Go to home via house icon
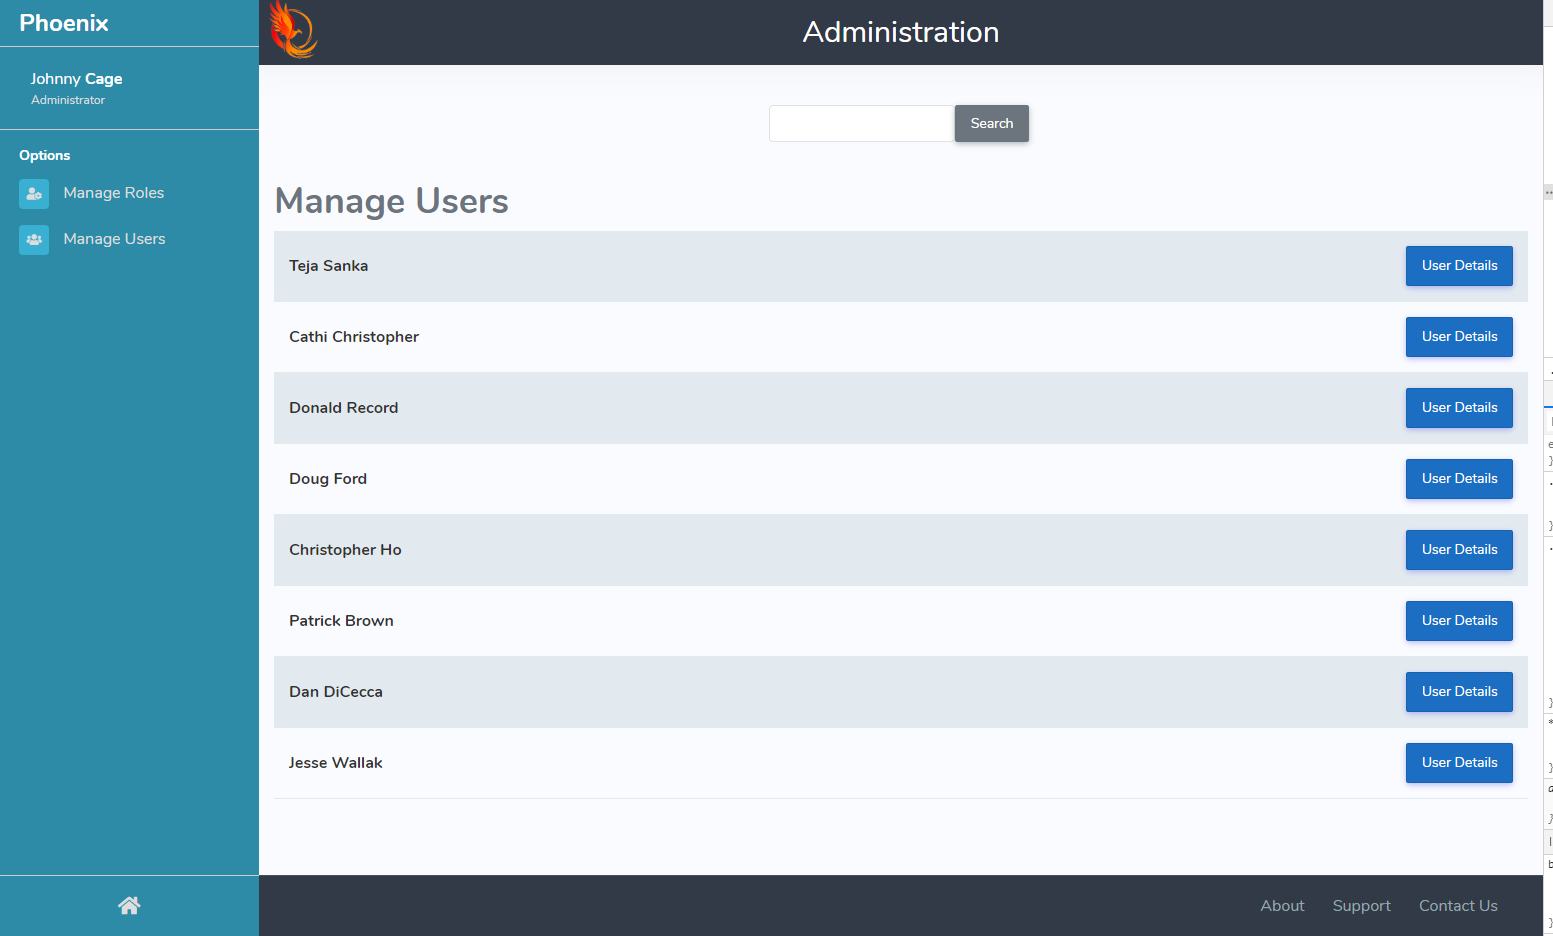This screenshot has height=936, width=1553. pos(129,906)
